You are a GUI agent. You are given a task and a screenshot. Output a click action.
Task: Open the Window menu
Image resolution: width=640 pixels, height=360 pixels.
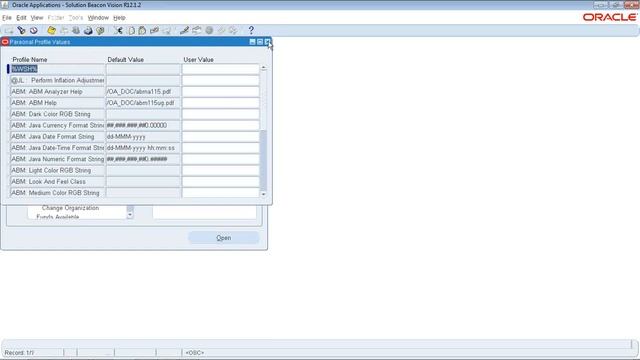coord(98,18)
